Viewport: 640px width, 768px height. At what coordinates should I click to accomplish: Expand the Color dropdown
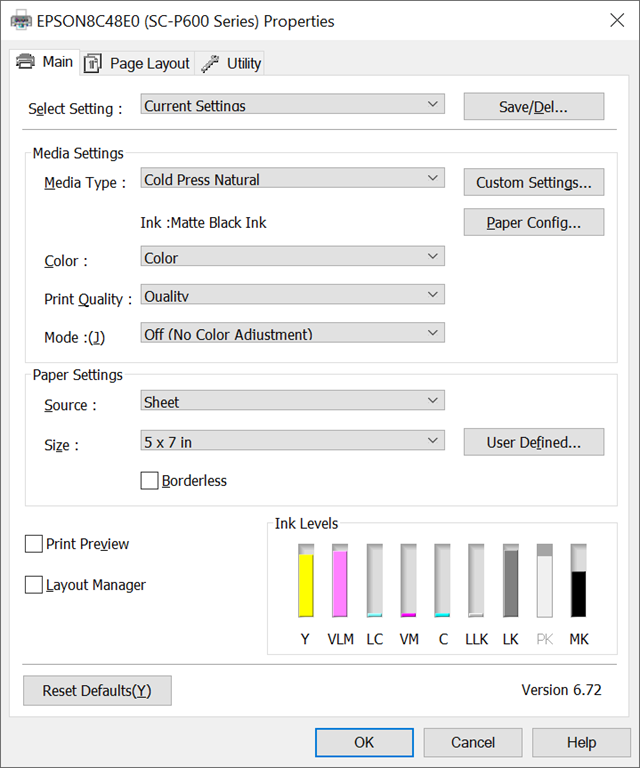[x=292, y=256]
